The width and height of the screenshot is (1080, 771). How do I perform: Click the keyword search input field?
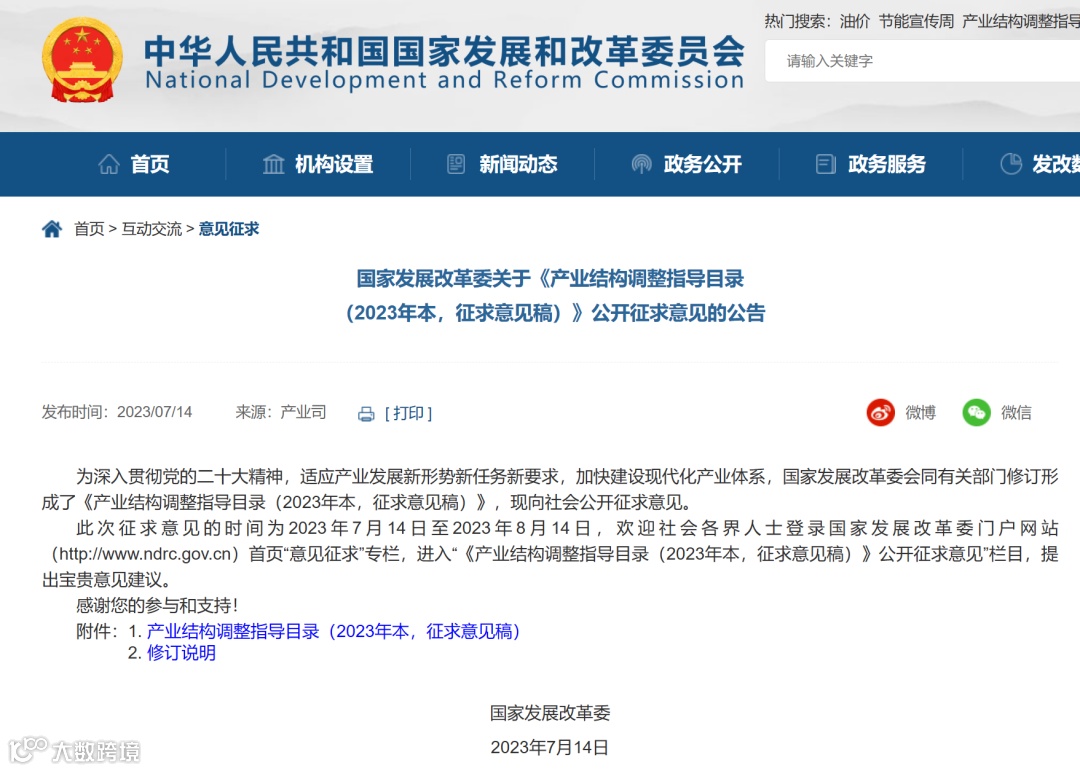click(x=922, y=61)
